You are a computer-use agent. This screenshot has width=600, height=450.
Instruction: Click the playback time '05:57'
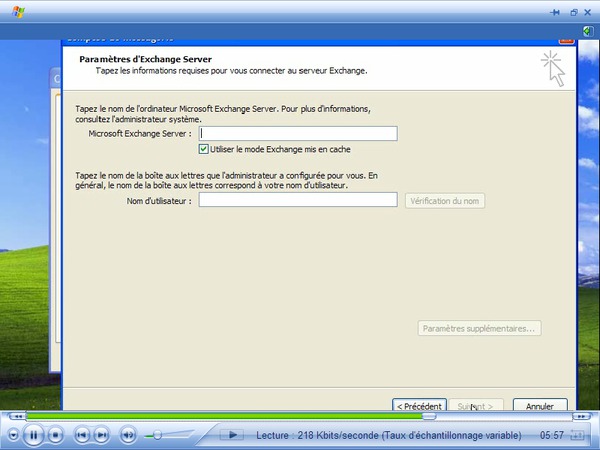pos(552,435)
